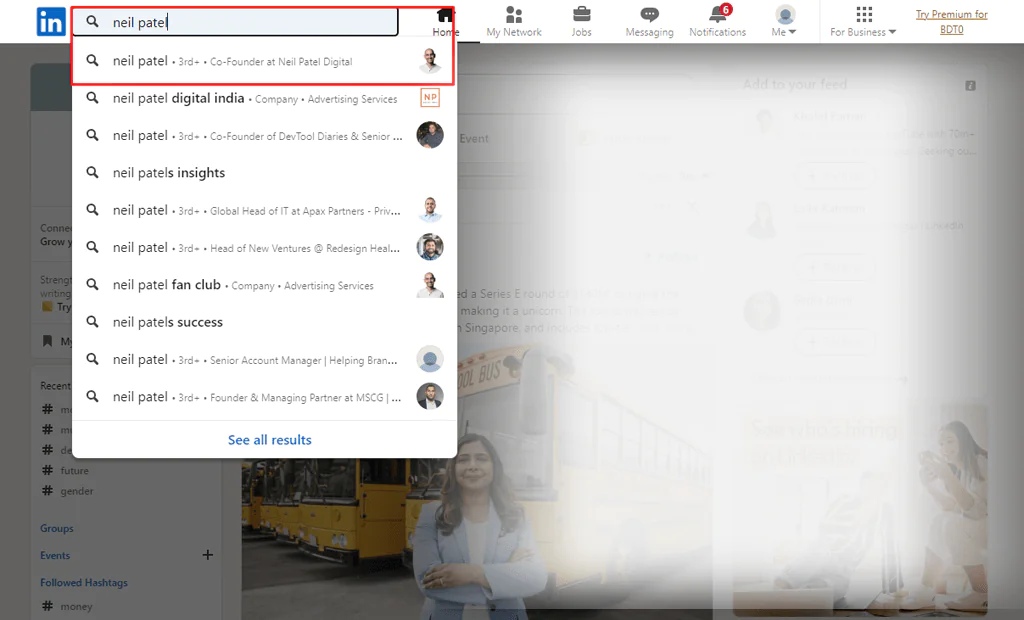Click the plus icon next to Events
Screen dimensions: 1024x620
pyautogui.click(x=208, y=555)
